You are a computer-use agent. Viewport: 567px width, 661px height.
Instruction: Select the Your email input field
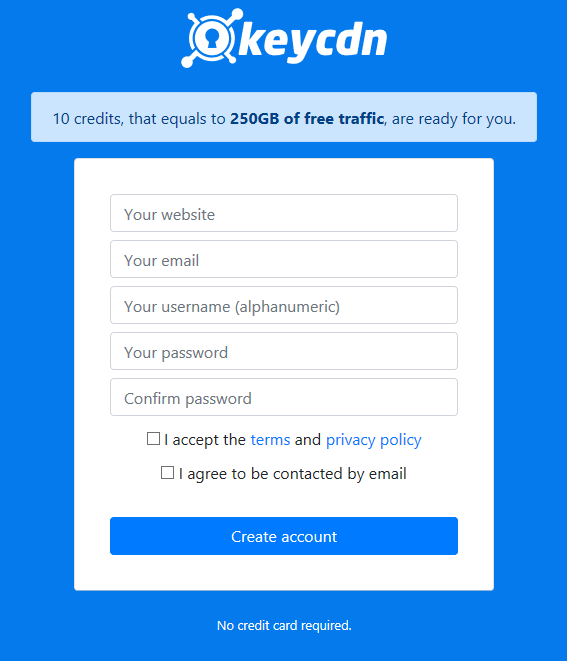(x=284, y=259)
